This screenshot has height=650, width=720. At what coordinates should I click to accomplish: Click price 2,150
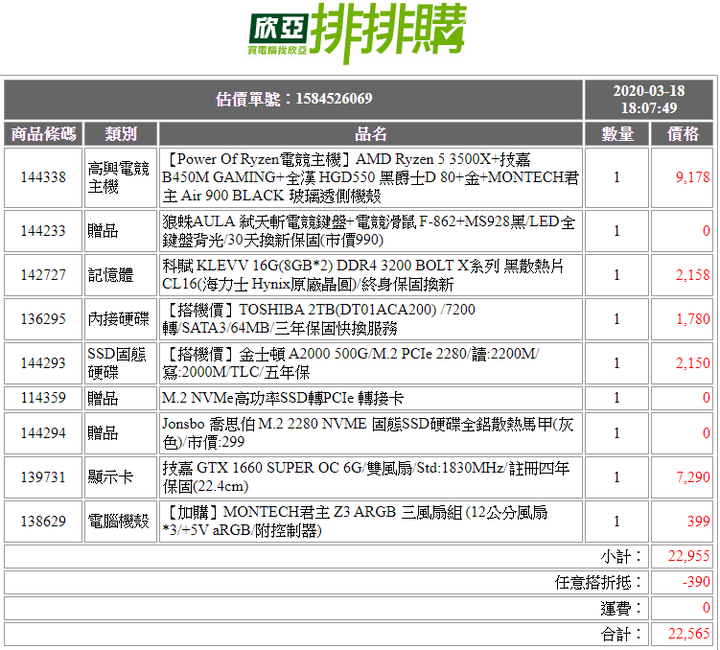coord(692,363)
